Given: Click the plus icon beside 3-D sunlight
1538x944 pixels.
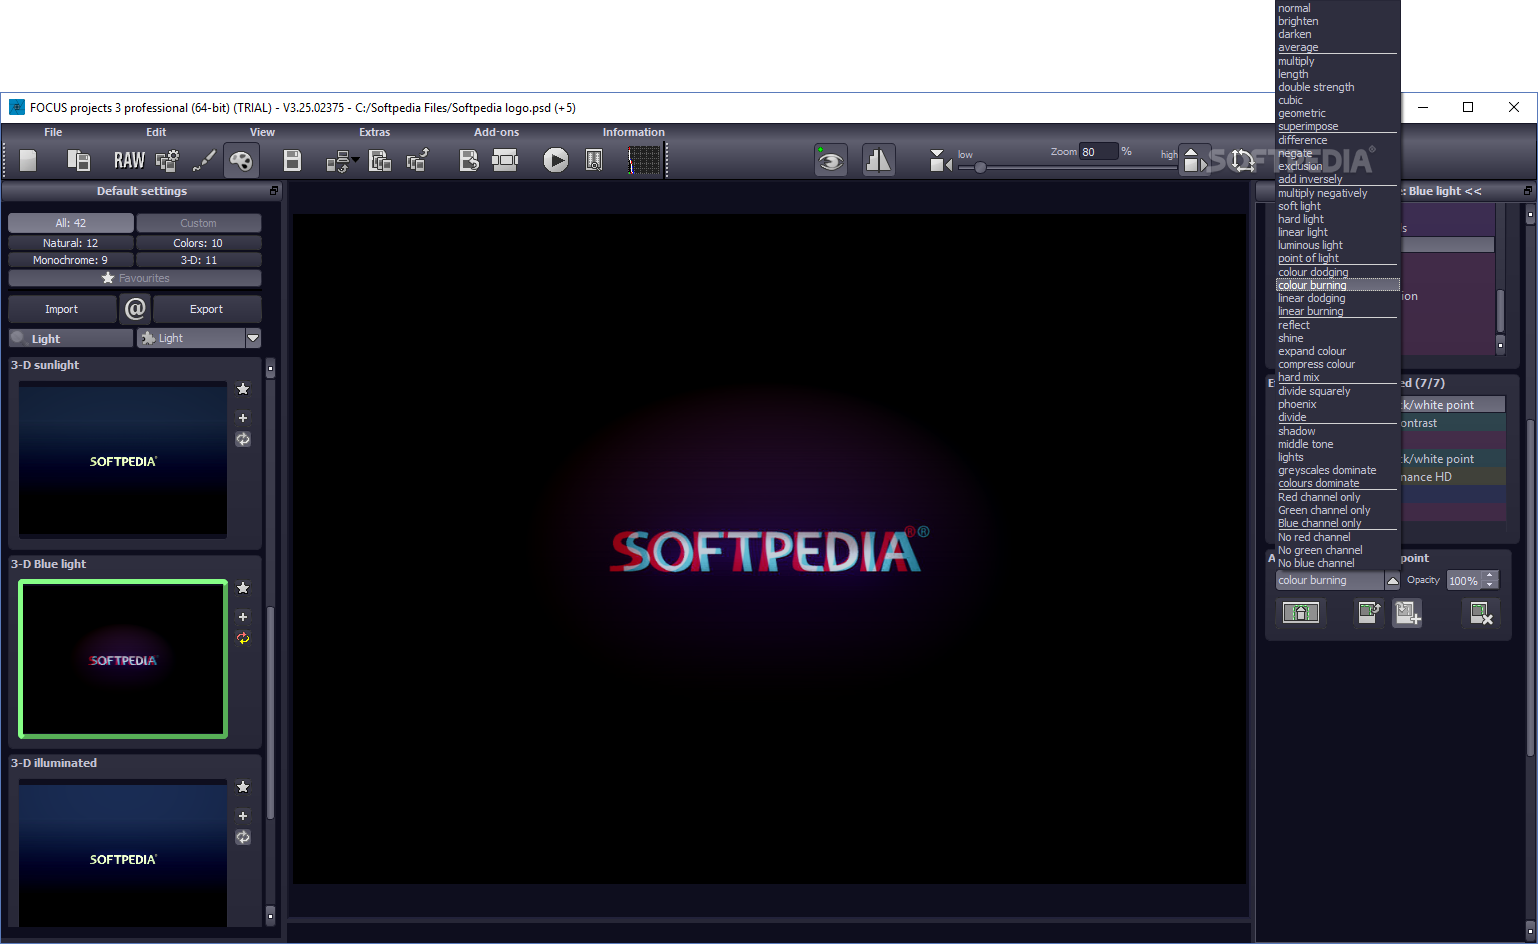Looking at the screenshot, I should tap(242, 418).
